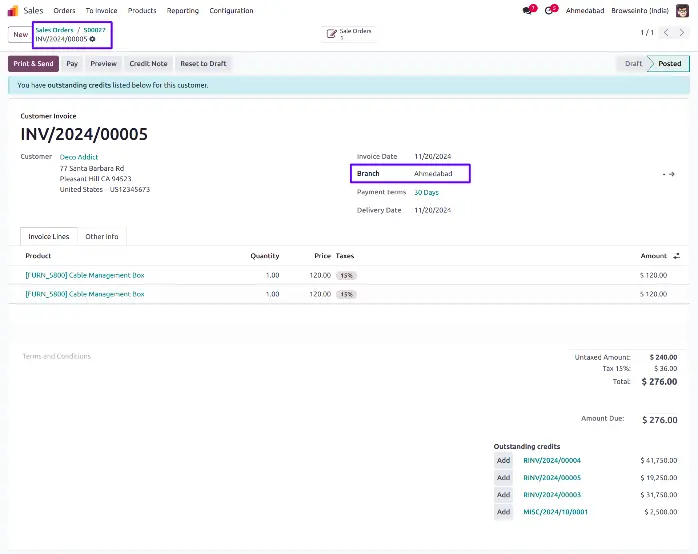The height and width of the screenshot is (554, 698).
Task: Go to the next record arrow
Action: coord(680,33)
